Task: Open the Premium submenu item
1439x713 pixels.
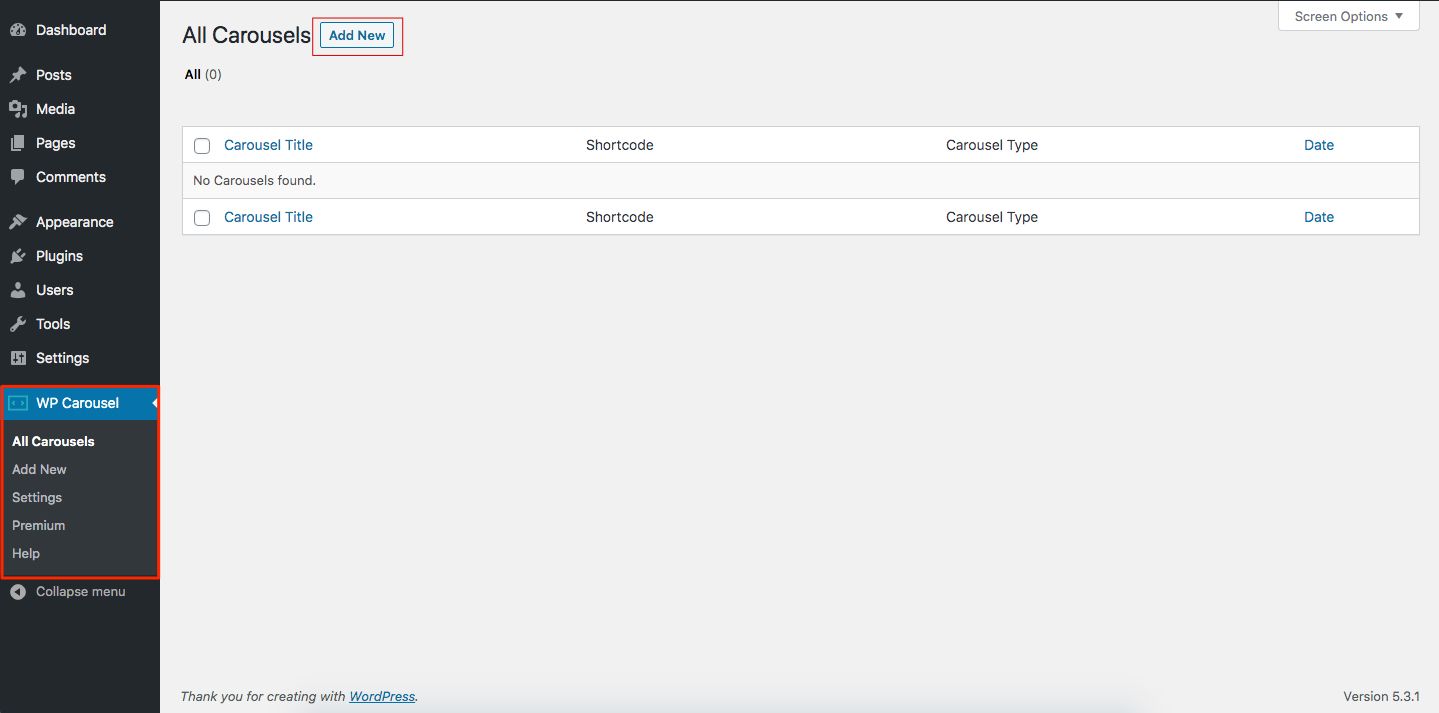Action: click(39, 525)
